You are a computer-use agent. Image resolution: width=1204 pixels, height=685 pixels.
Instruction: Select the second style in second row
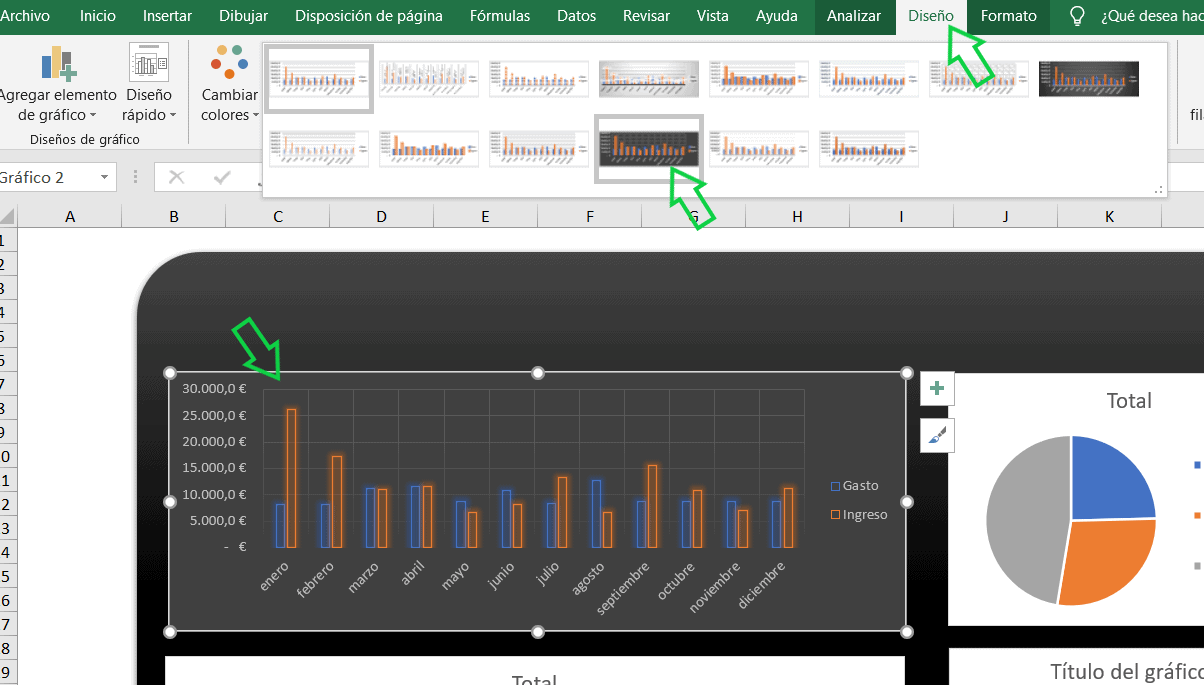point(429,149)
